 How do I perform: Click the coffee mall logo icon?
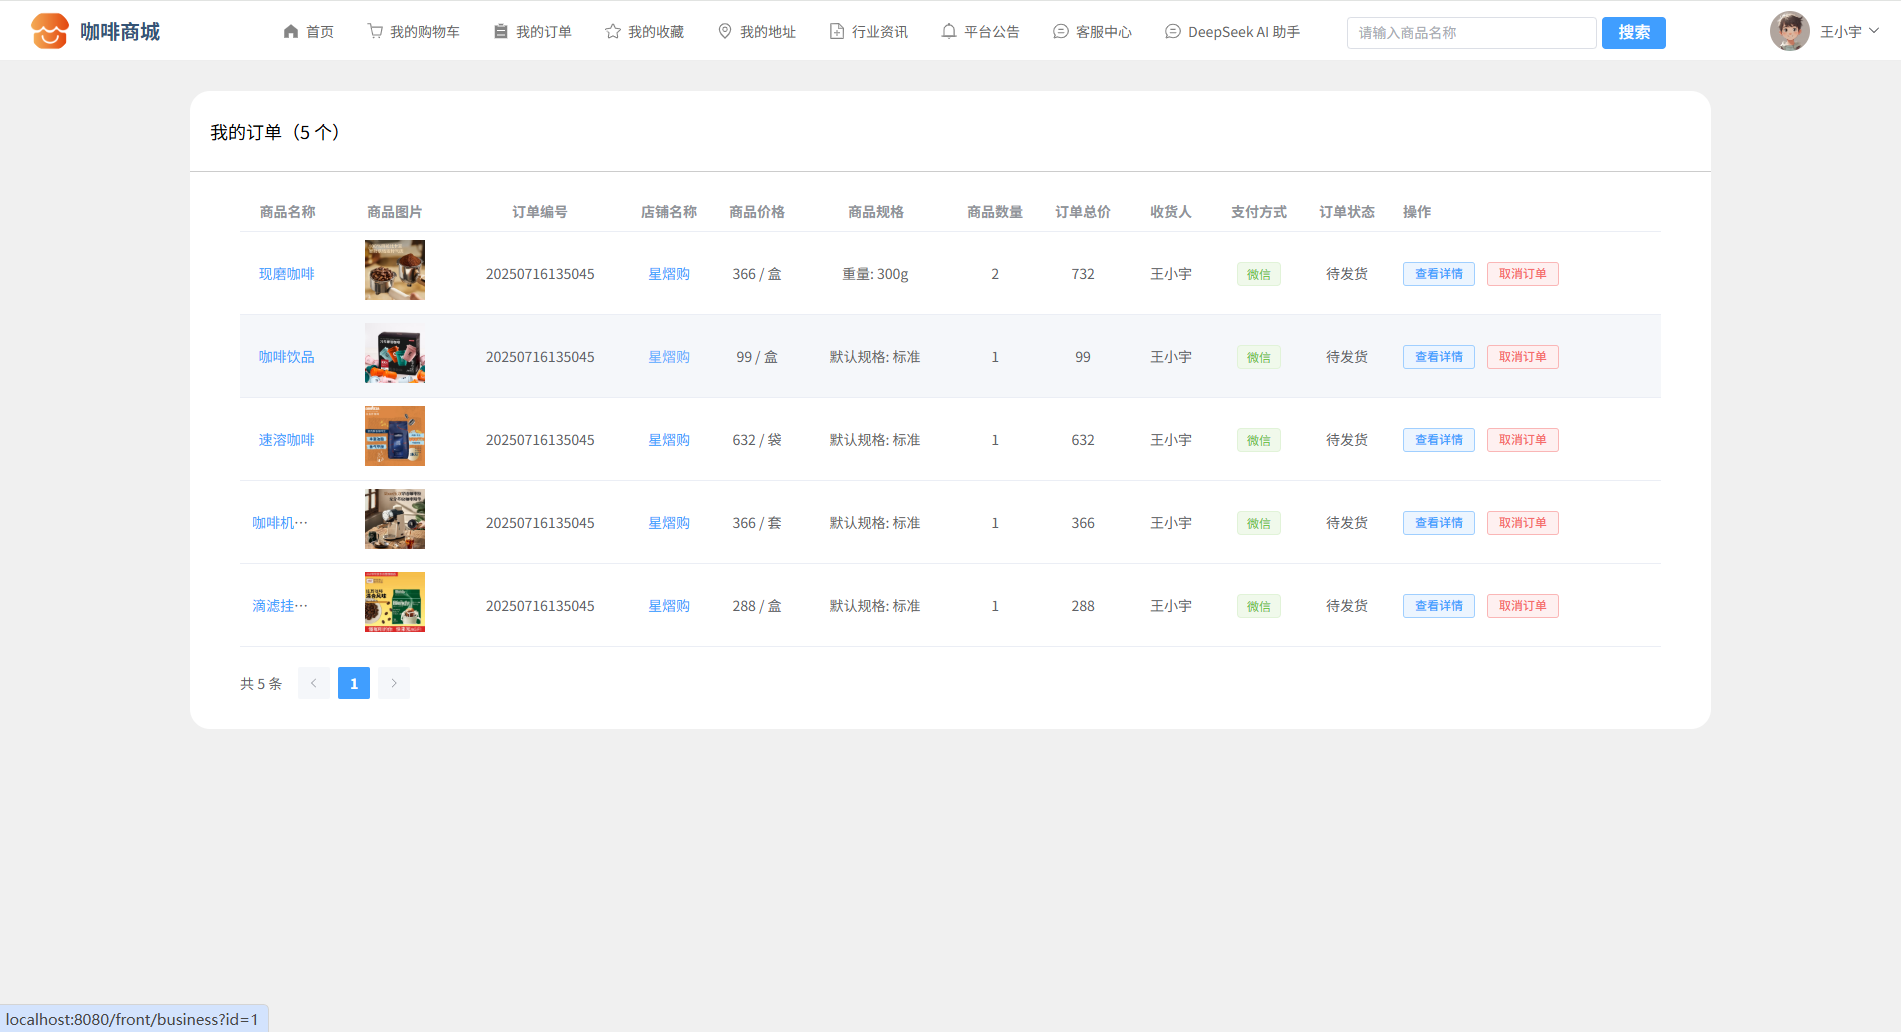pos(49,31)
